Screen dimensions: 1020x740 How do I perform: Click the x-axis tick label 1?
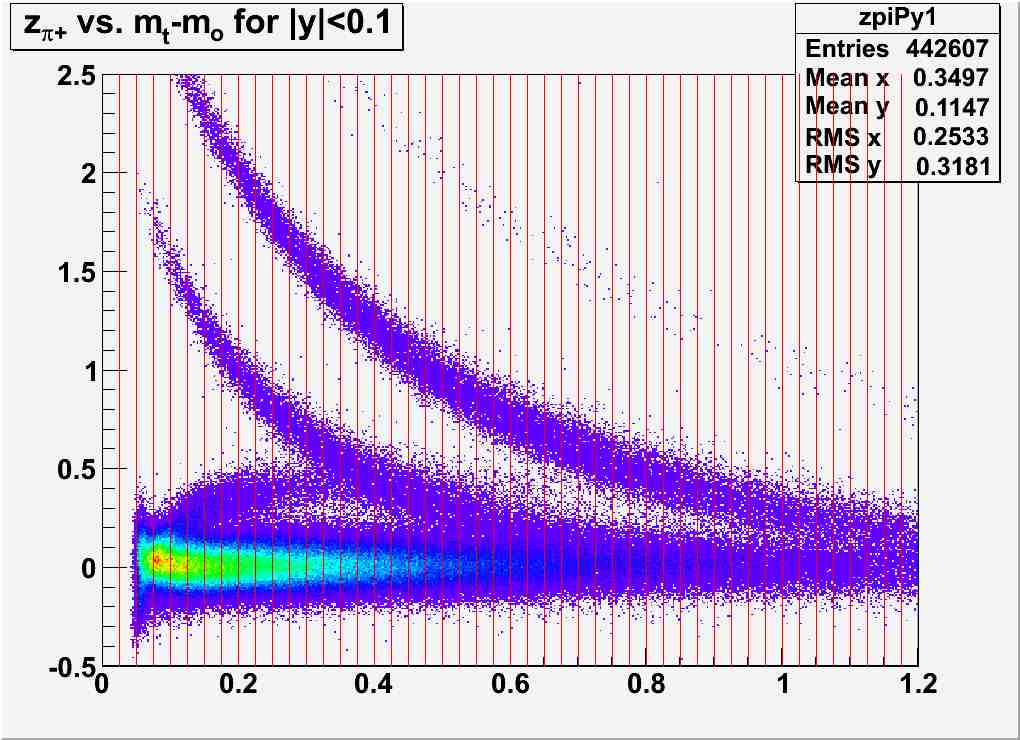point(783,685)
